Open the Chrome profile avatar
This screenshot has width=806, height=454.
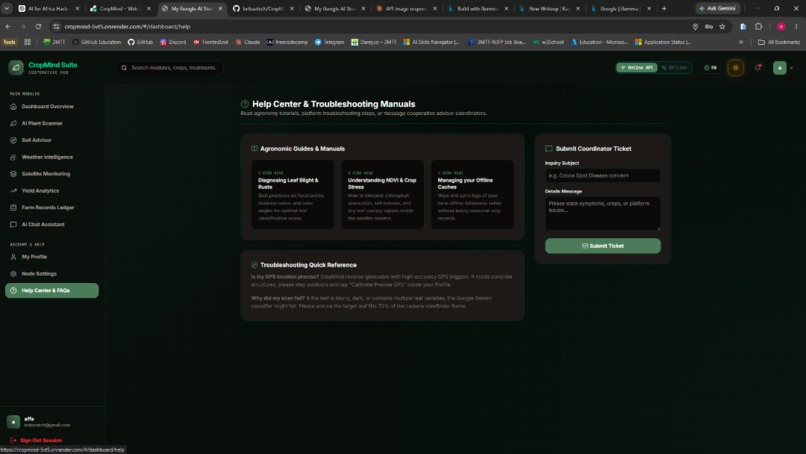(x=781, y=26)
